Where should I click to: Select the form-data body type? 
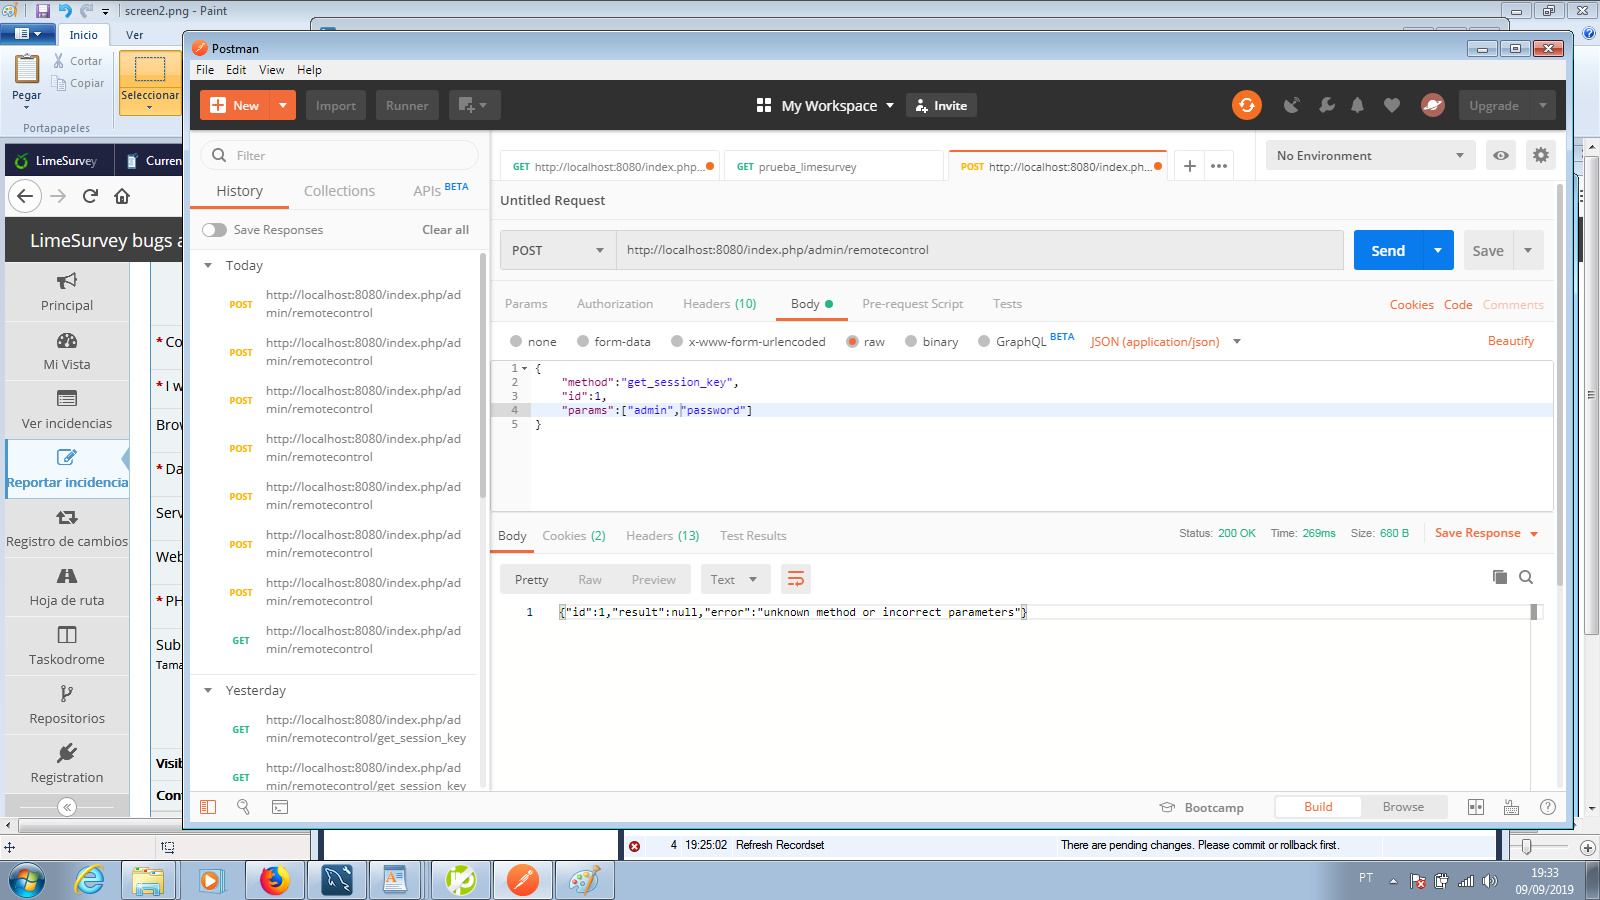pyautogui.click(x=583, y=341)
